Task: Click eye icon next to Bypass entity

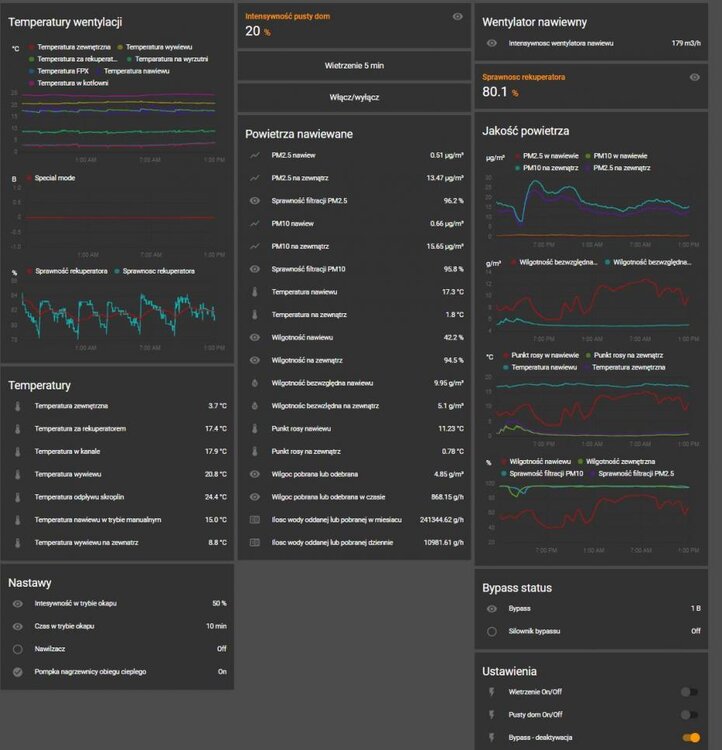Action: point(491,608)
